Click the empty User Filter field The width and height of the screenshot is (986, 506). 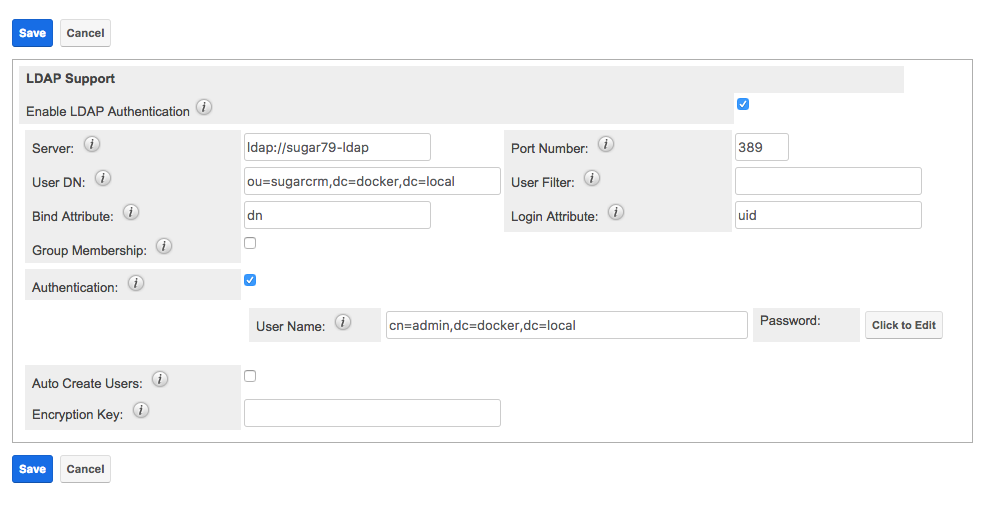click(x=828, y=181)
